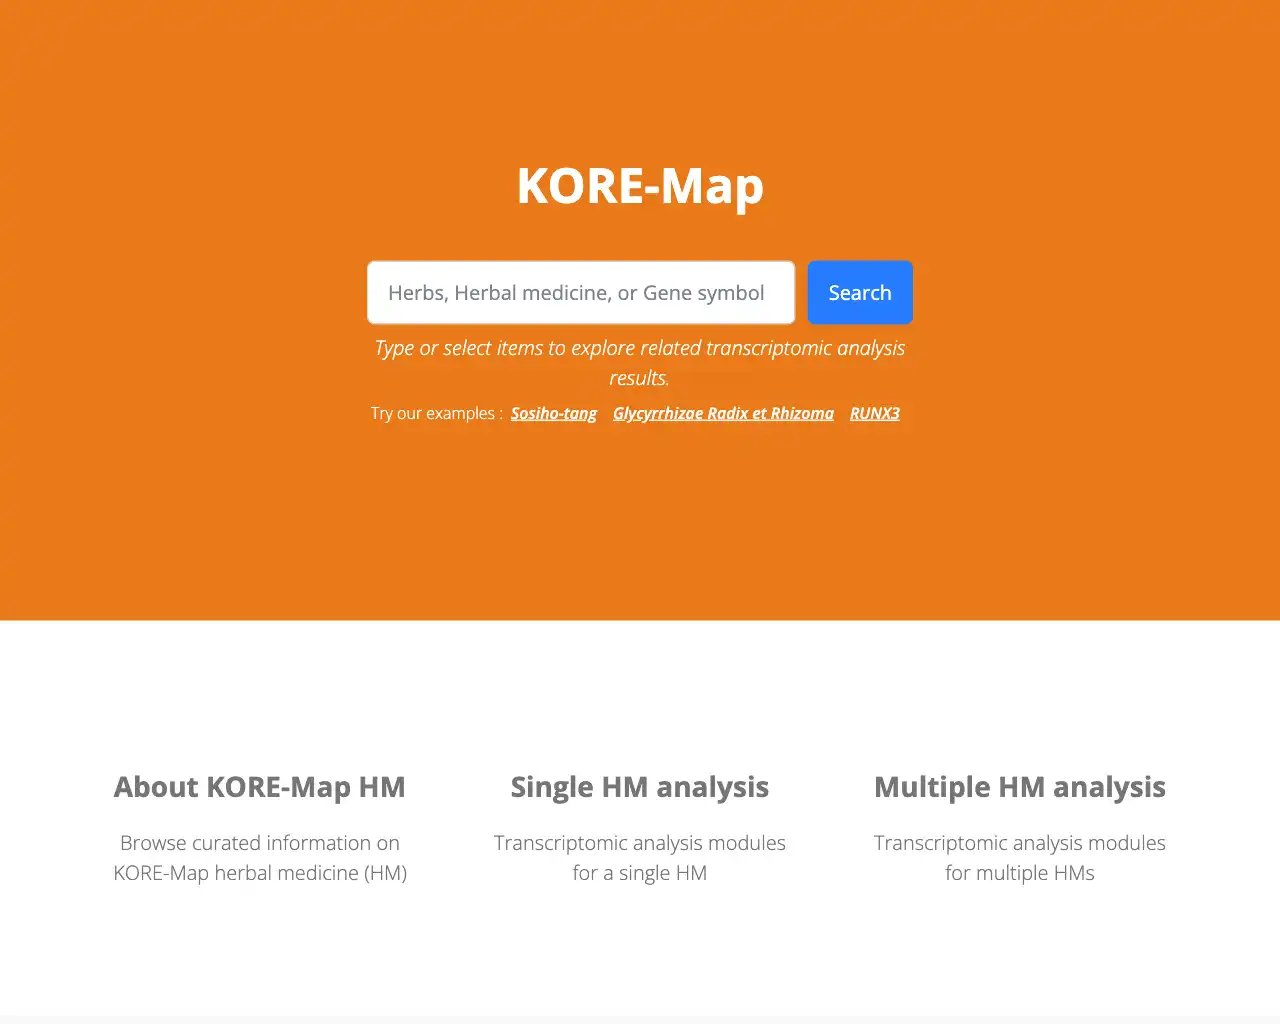Click the 'Type or select items to explore' hint text

[640, 363]
